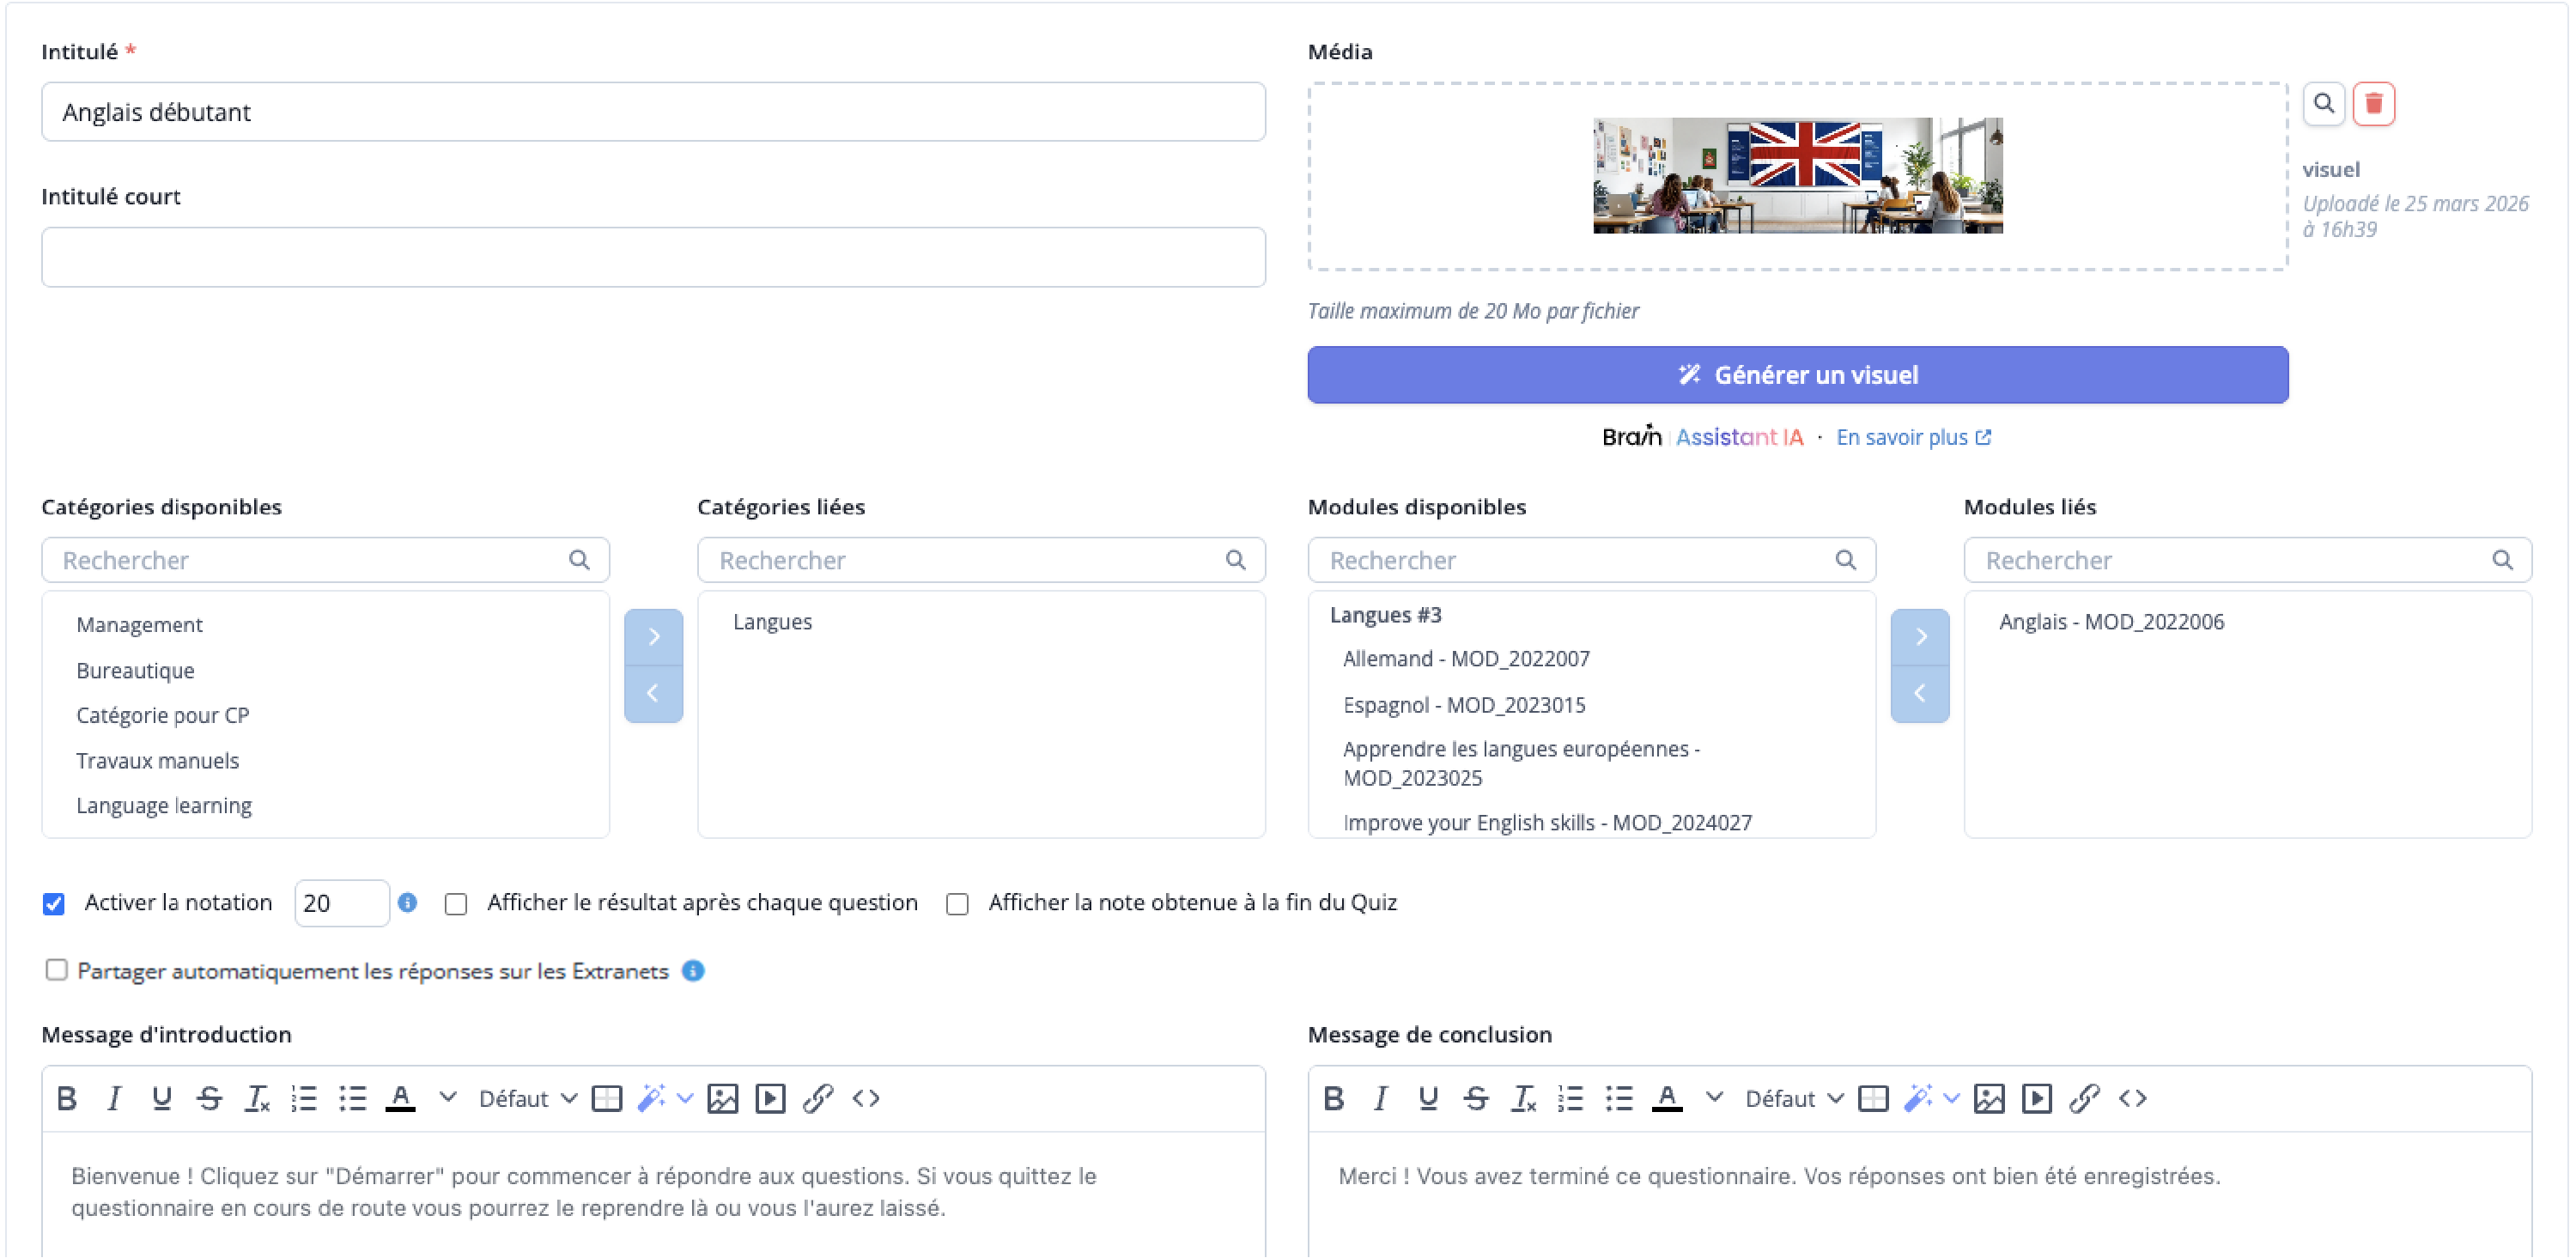Screen dimensions: 2576x1258
Task: Expand AI magic wand dropdown in introduction editor
Action: [x=685, y=1098]
